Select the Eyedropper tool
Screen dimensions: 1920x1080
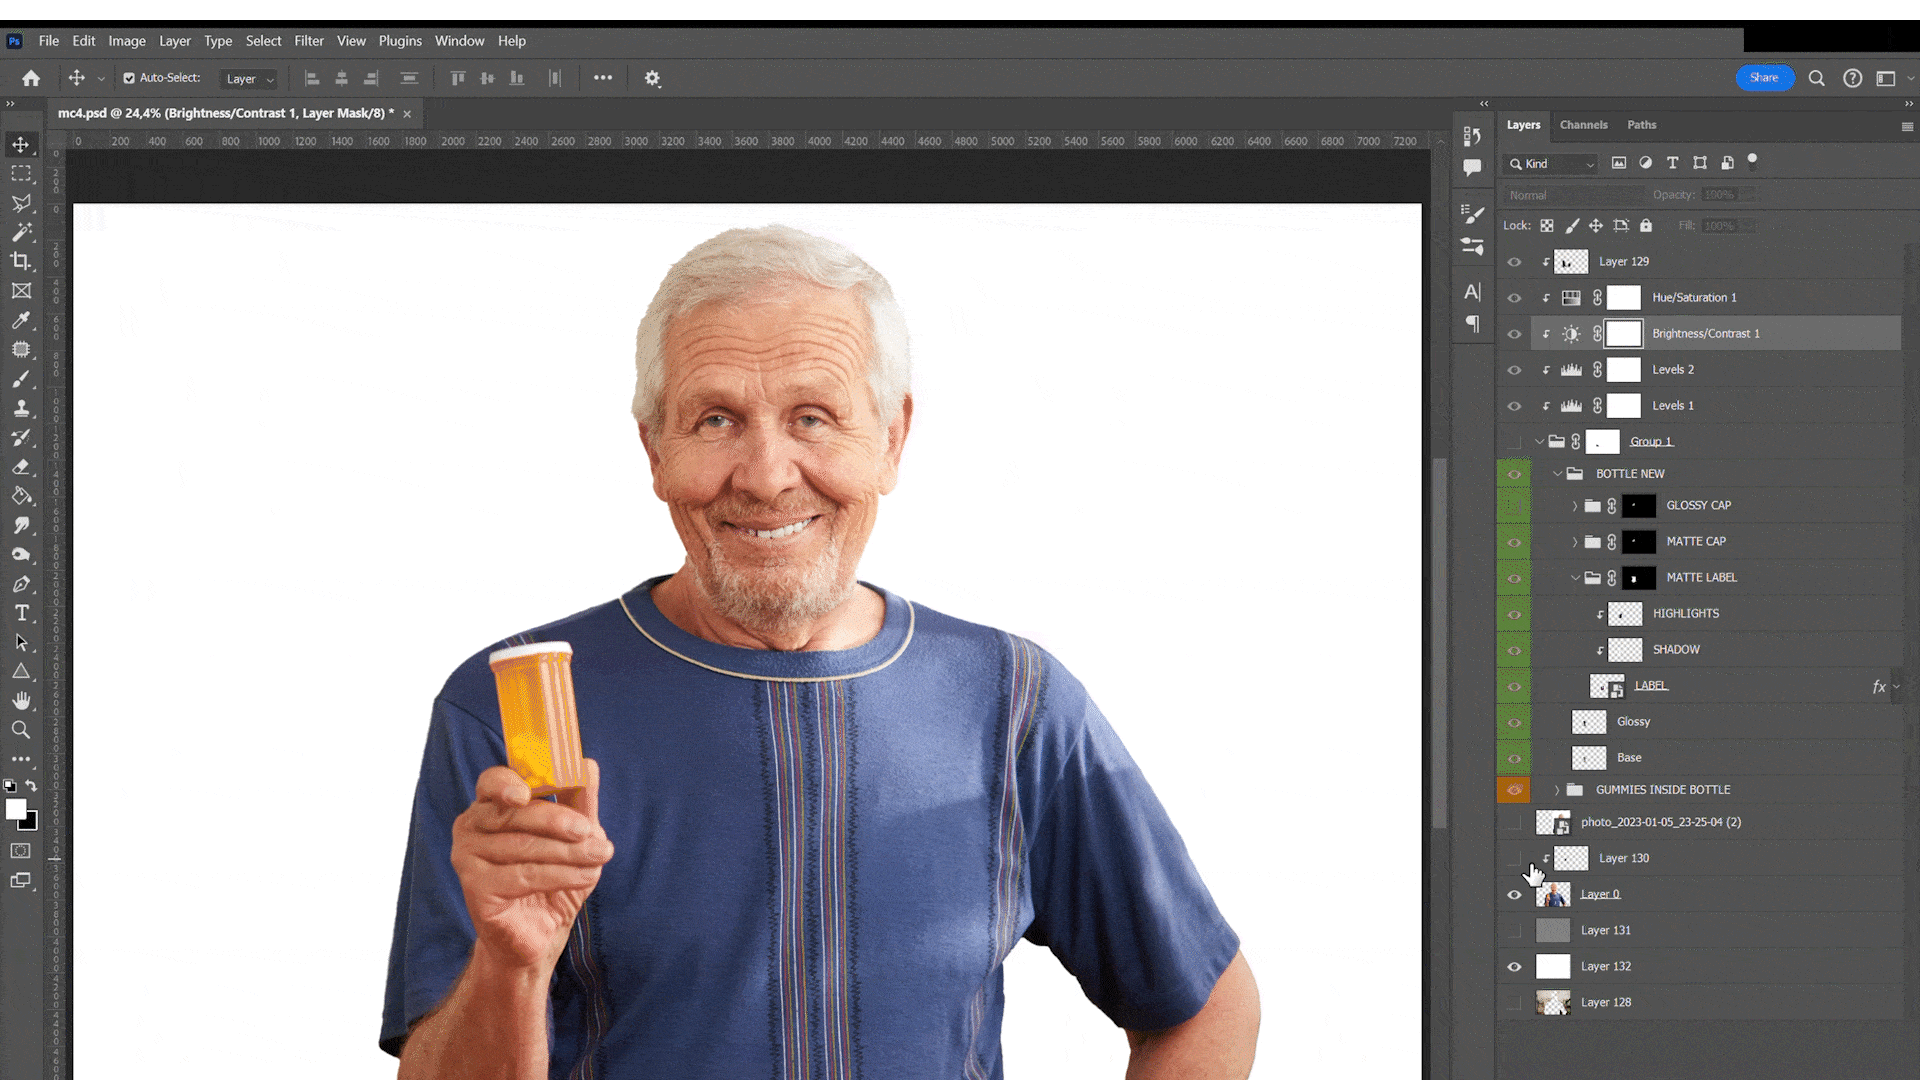[21, 320]
